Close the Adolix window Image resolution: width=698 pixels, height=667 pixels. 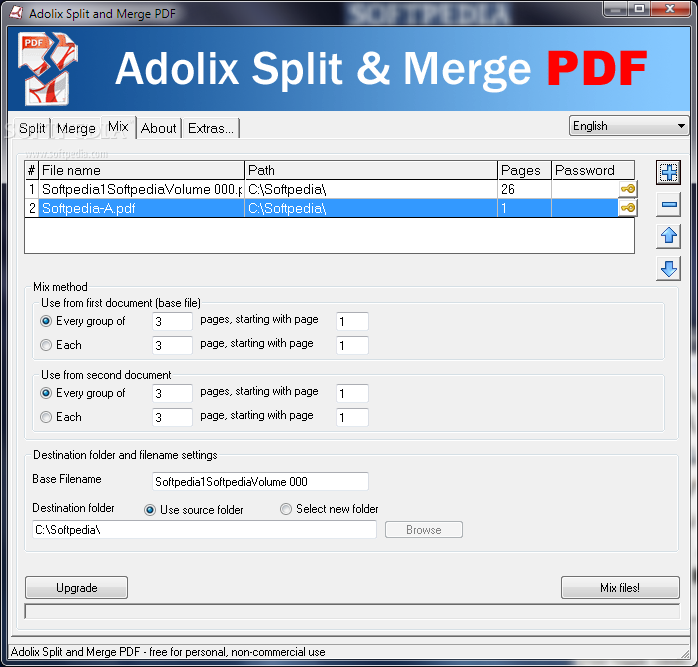pyautogui.click(x=670, y=8)
